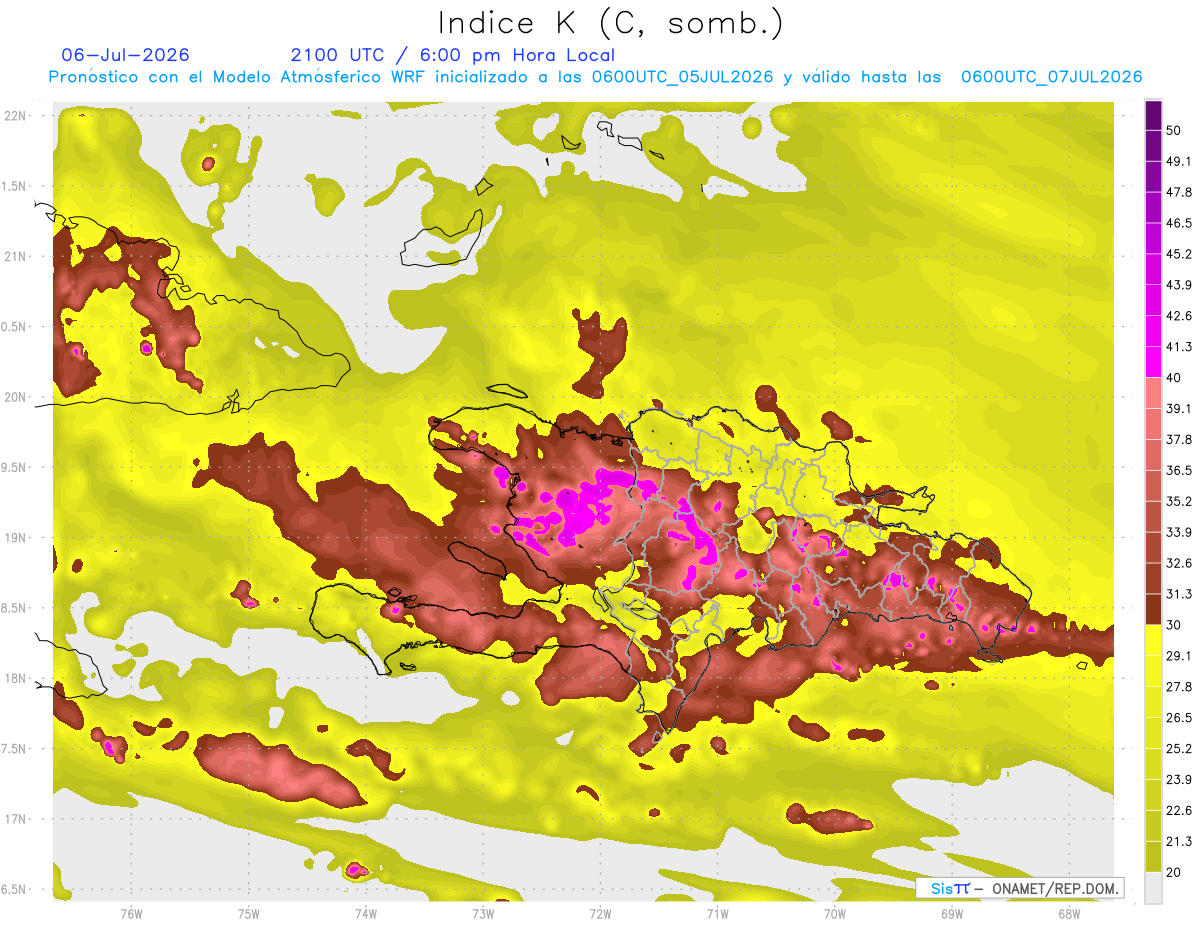Click the '71W' longitude label
The height and width of the screenshot is (927, 1200).
[716, 913]
